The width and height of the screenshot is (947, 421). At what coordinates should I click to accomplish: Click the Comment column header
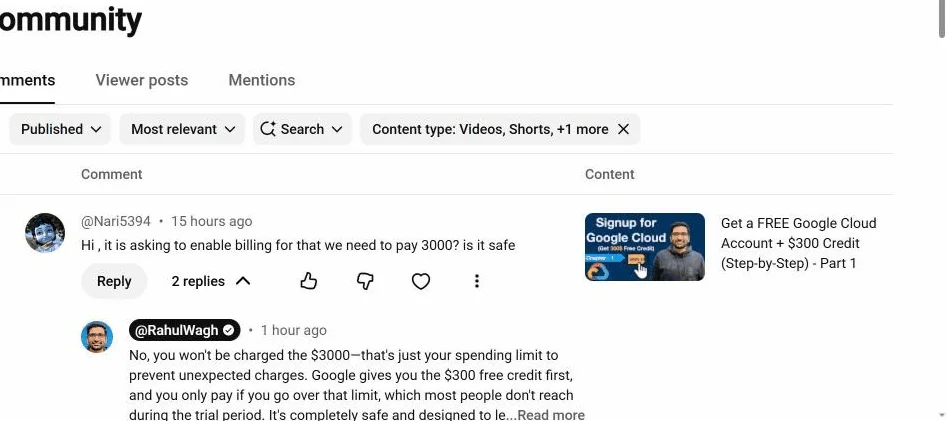(x=112, y=175)
